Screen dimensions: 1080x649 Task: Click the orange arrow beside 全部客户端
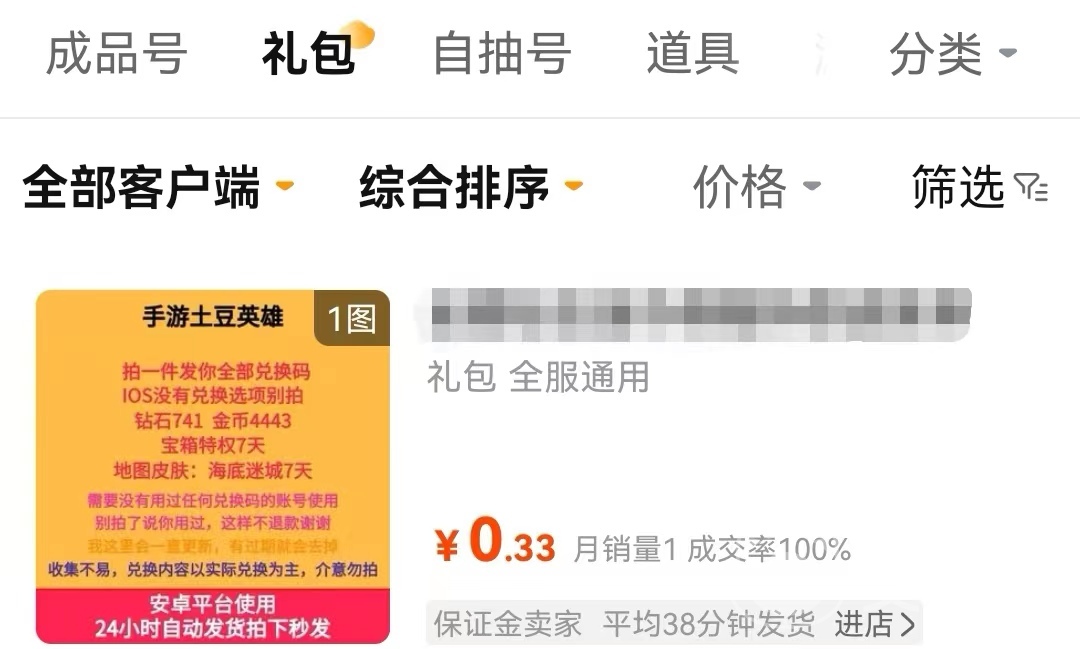pyautogui.click(x=285, y=185)
